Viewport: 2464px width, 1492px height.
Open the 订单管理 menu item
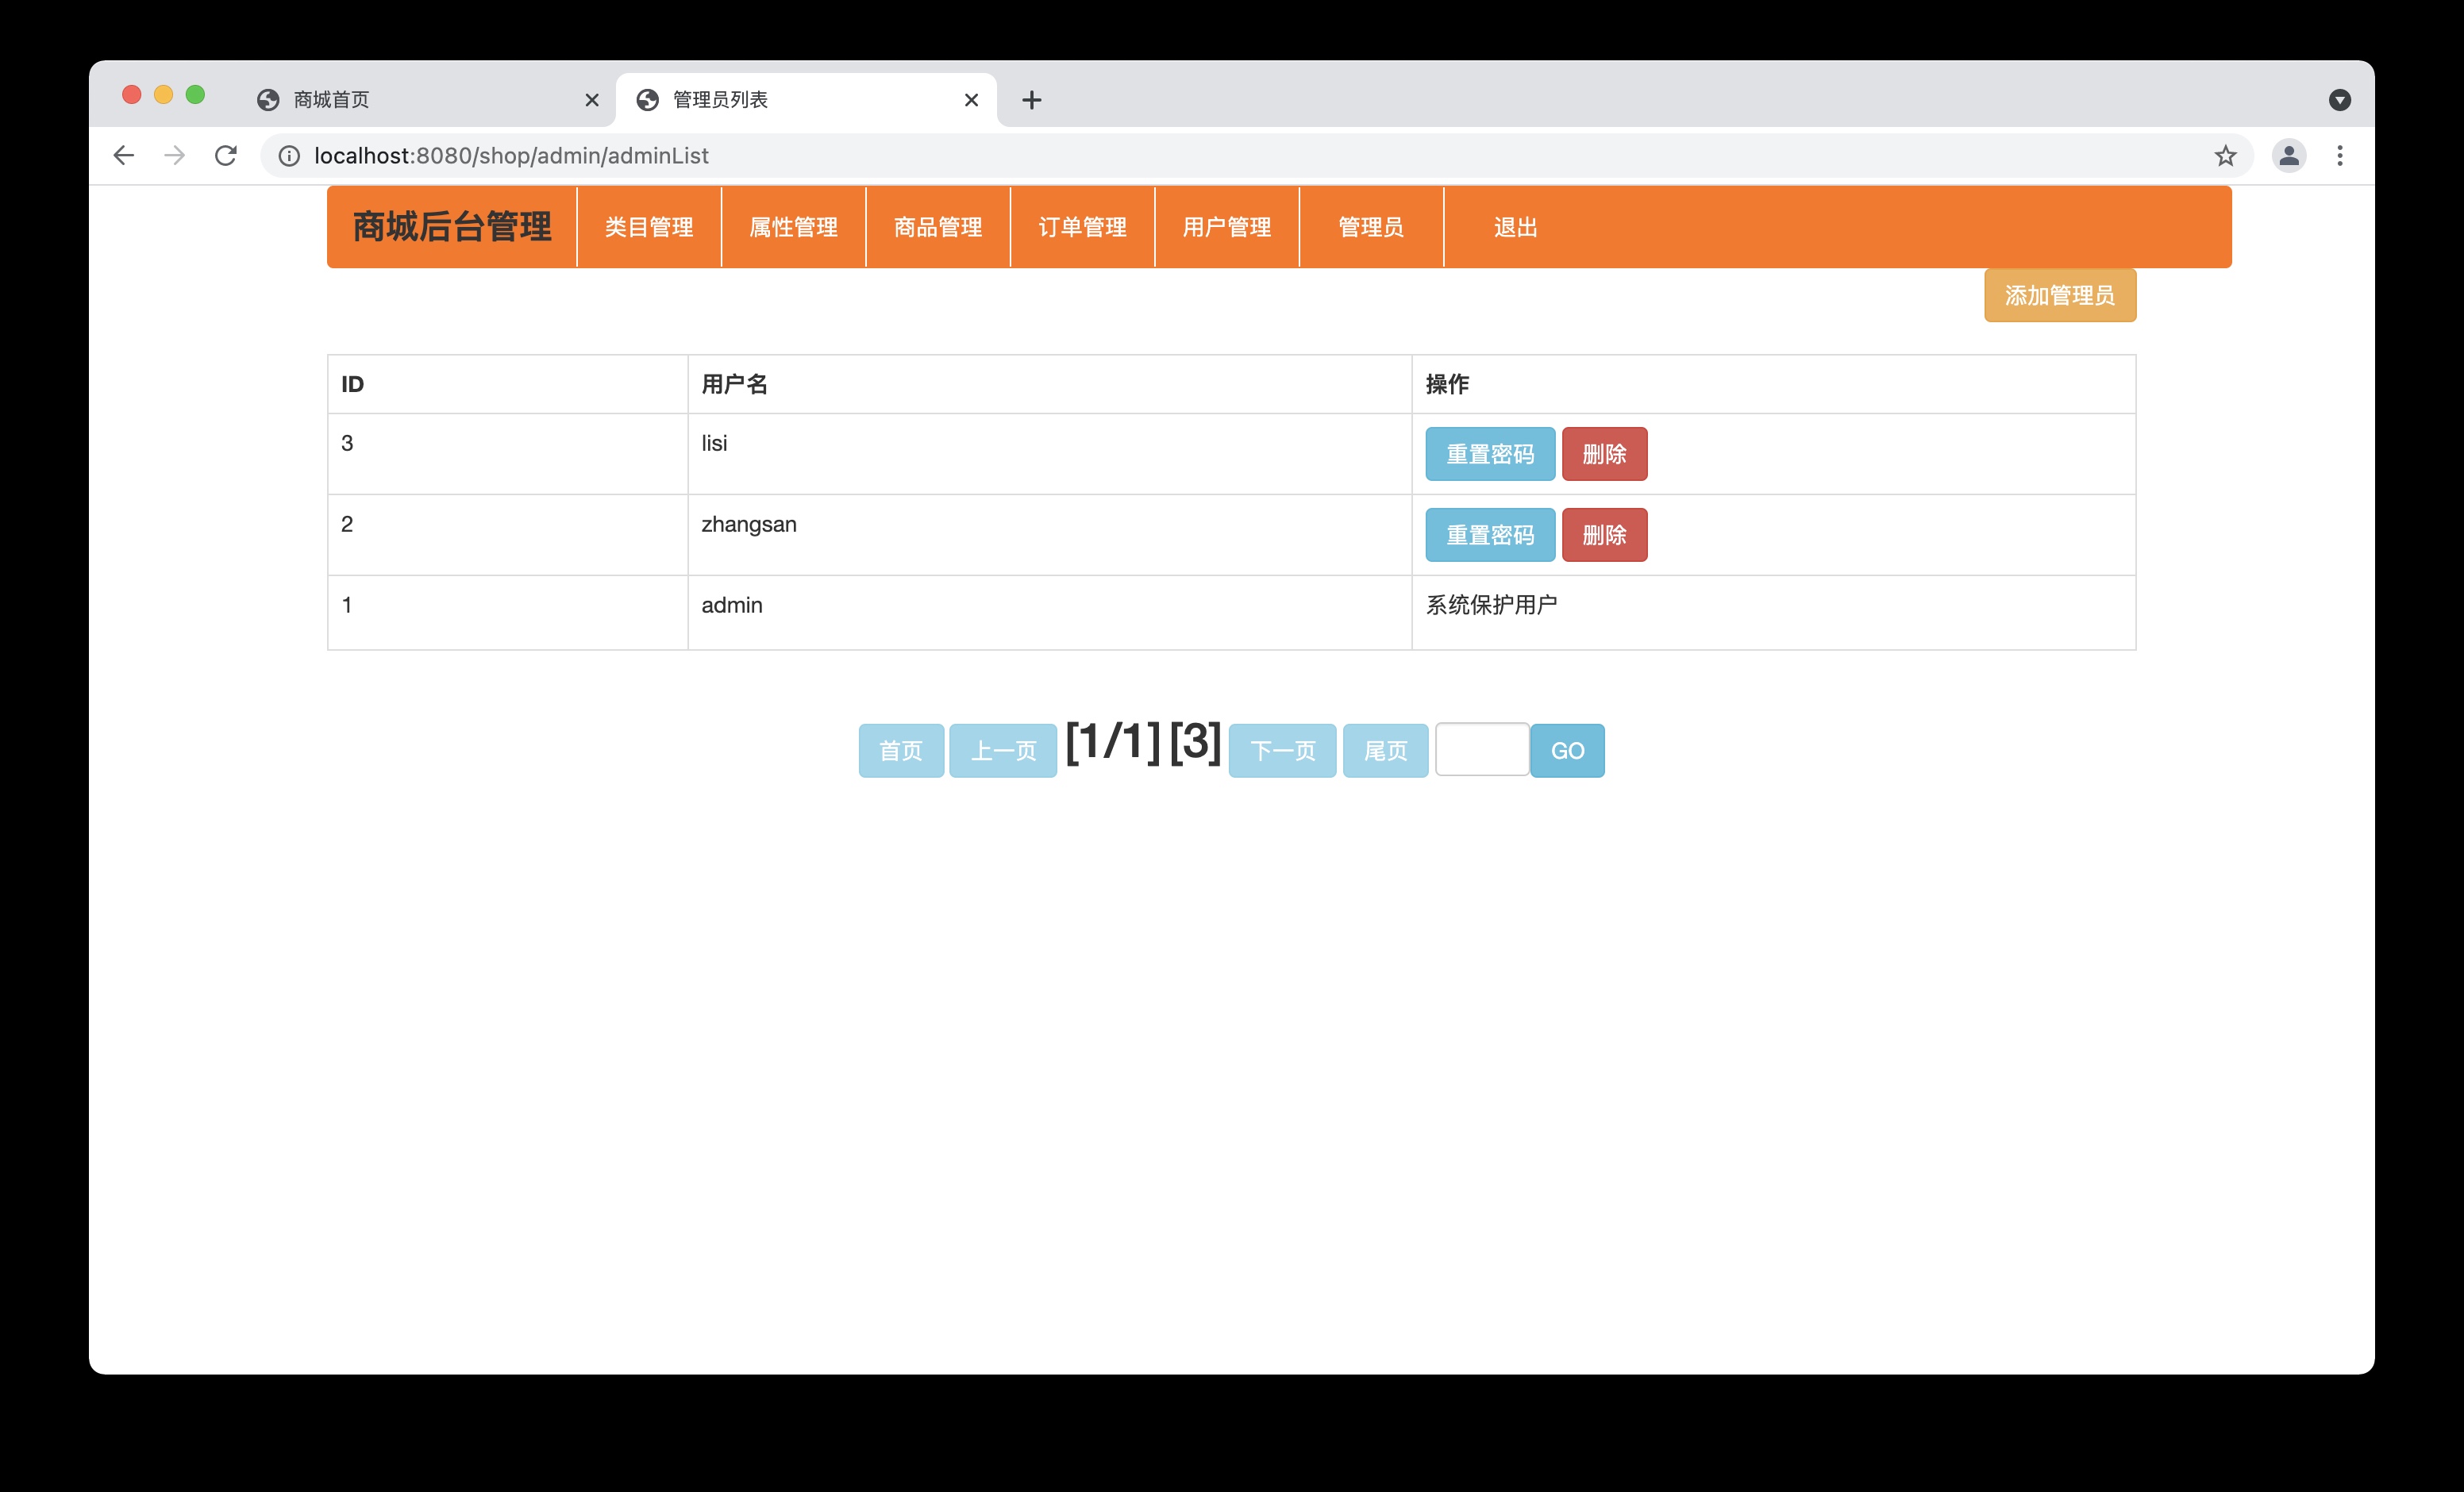(1082, 227)
